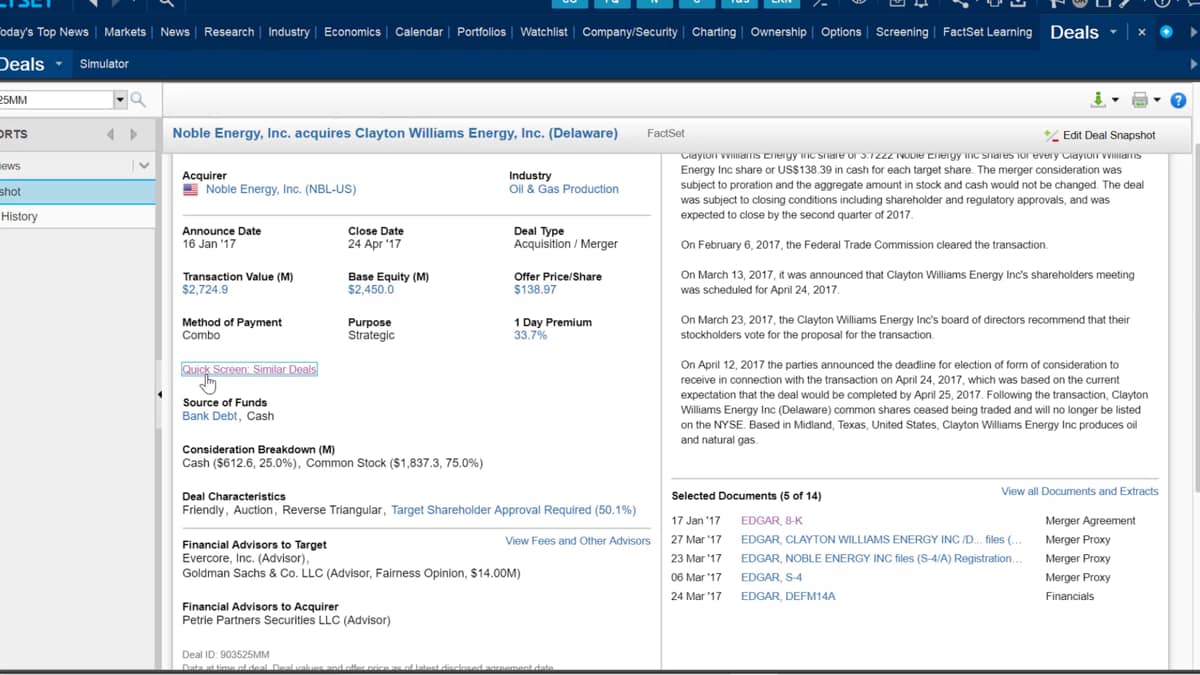Open the Screening tab
The height and width of the screenshot is (675, 1200).
point(902,32)
